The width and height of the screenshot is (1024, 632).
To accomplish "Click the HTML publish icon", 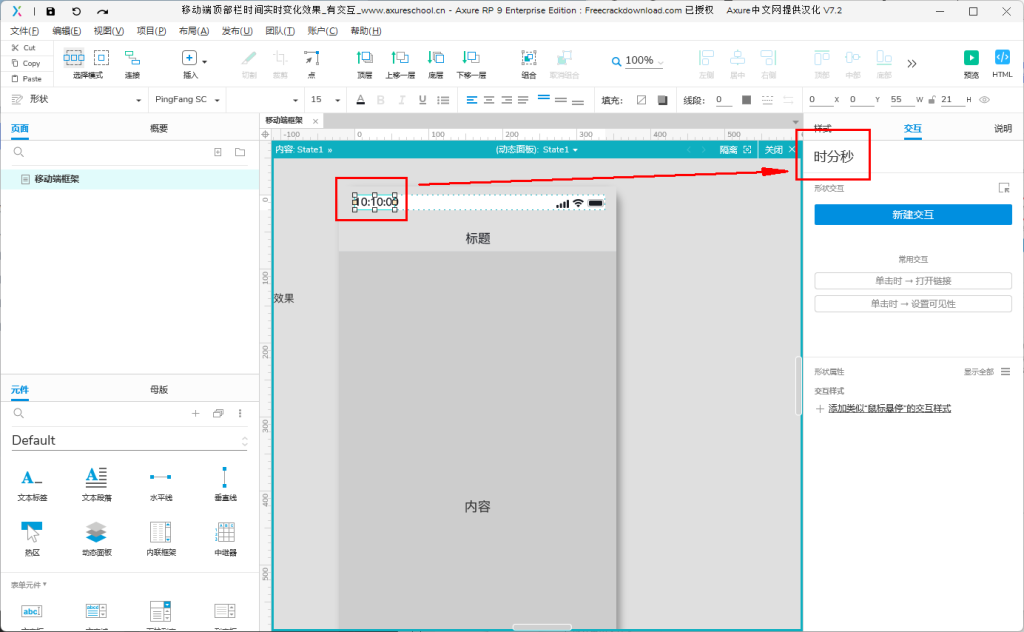I will (x=1002, y=58).
